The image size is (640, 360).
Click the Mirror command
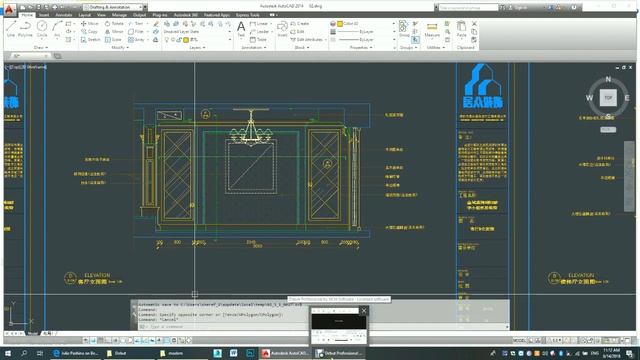click(114, 31)
